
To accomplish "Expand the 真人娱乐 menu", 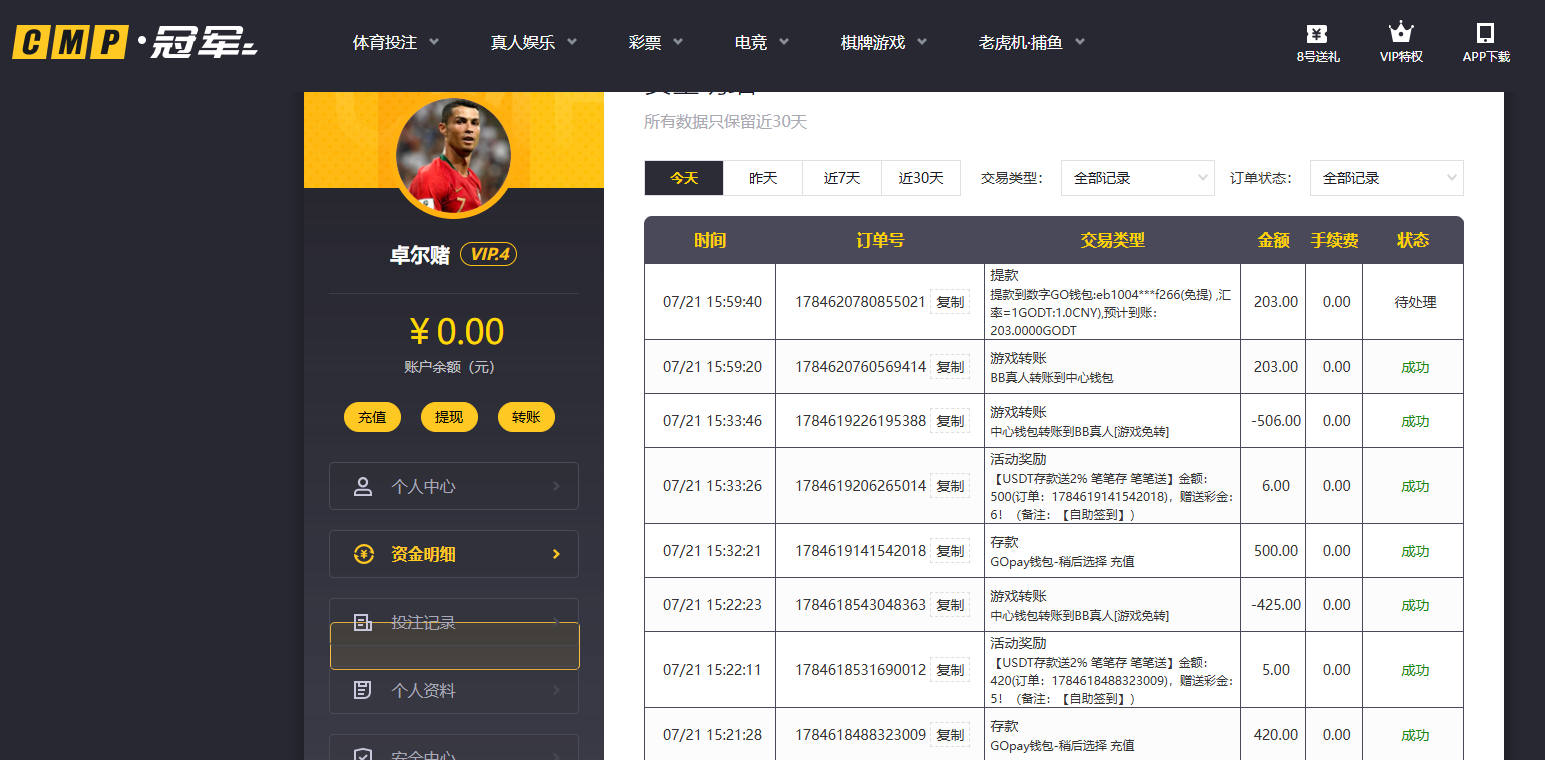I will pyautogui.click(x=534, y=42).
